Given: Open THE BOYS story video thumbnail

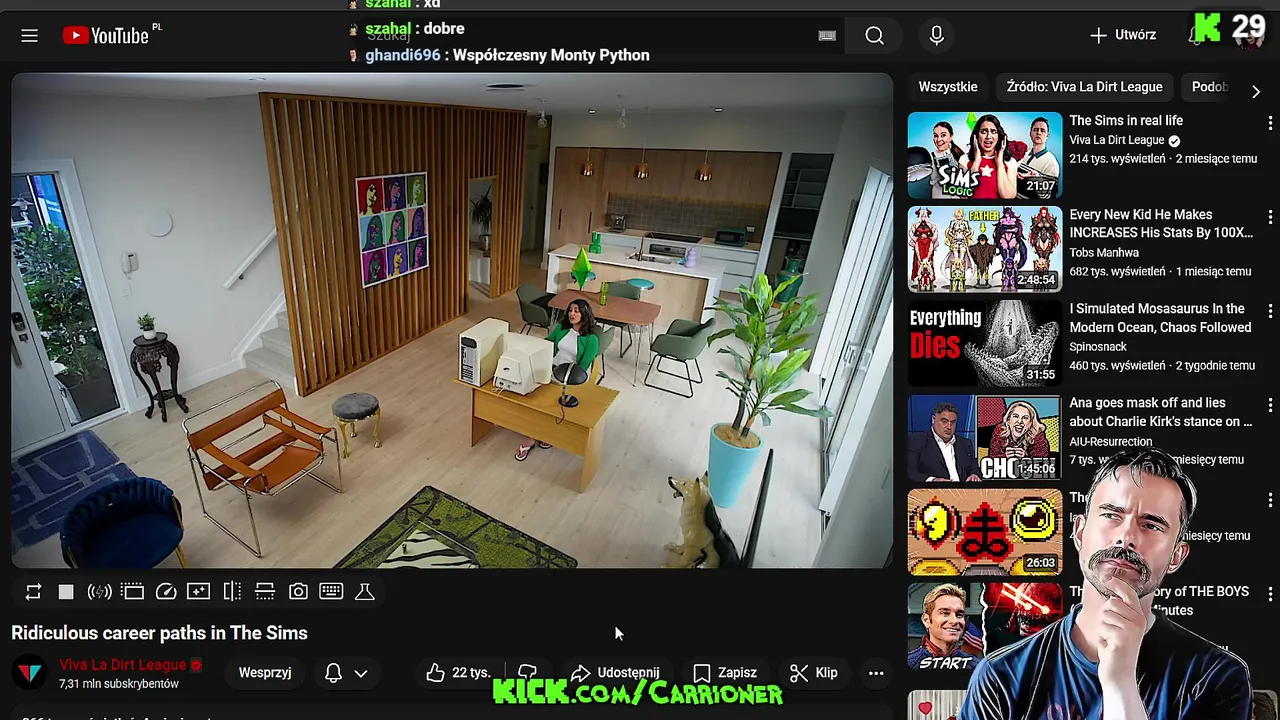Looking at the screenshot, I should 985,625.
